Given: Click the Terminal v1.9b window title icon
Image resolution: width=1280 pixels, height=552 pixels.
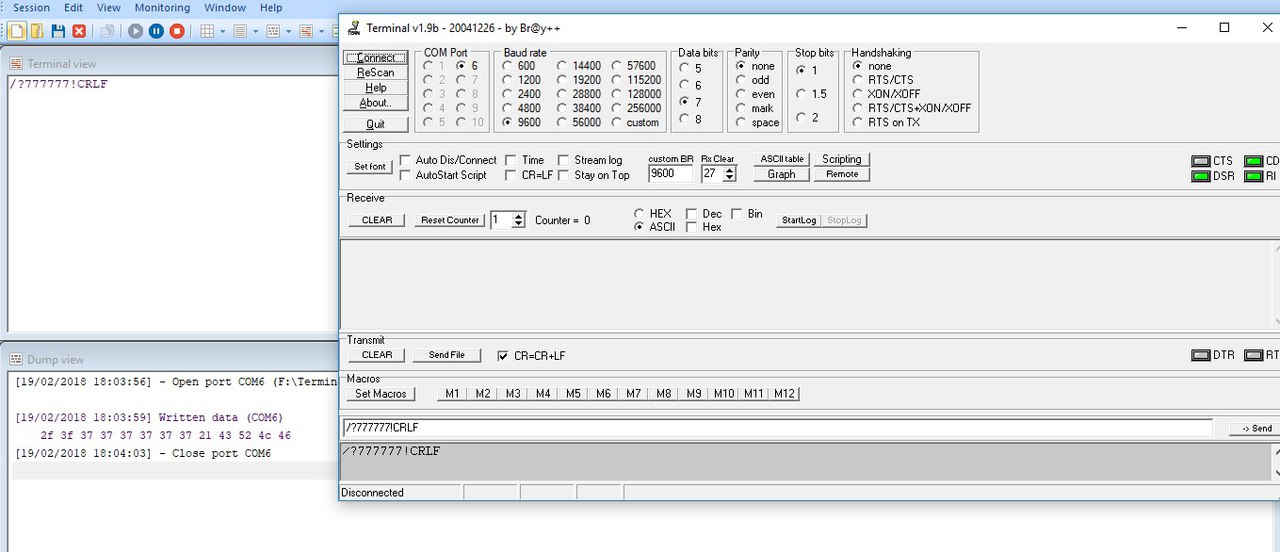Looking at the screenshot, I should [354, 27].
